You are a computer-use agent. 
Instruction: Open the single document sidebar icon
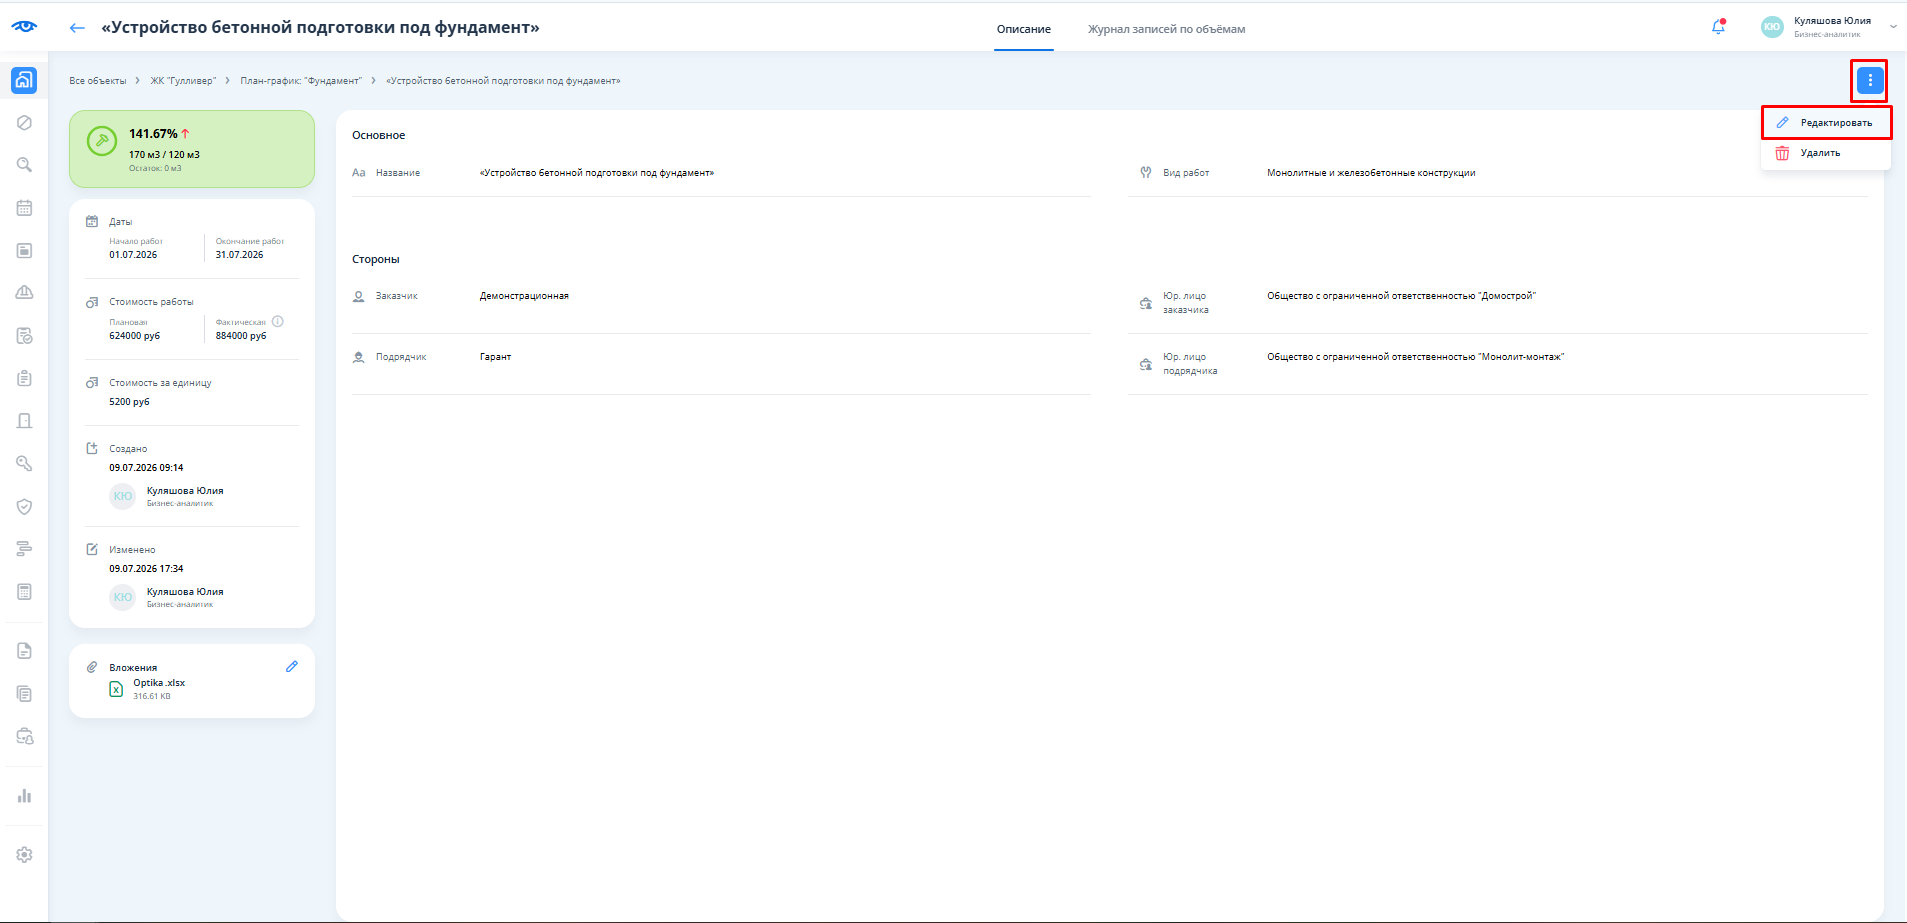(x=24, y=651)
